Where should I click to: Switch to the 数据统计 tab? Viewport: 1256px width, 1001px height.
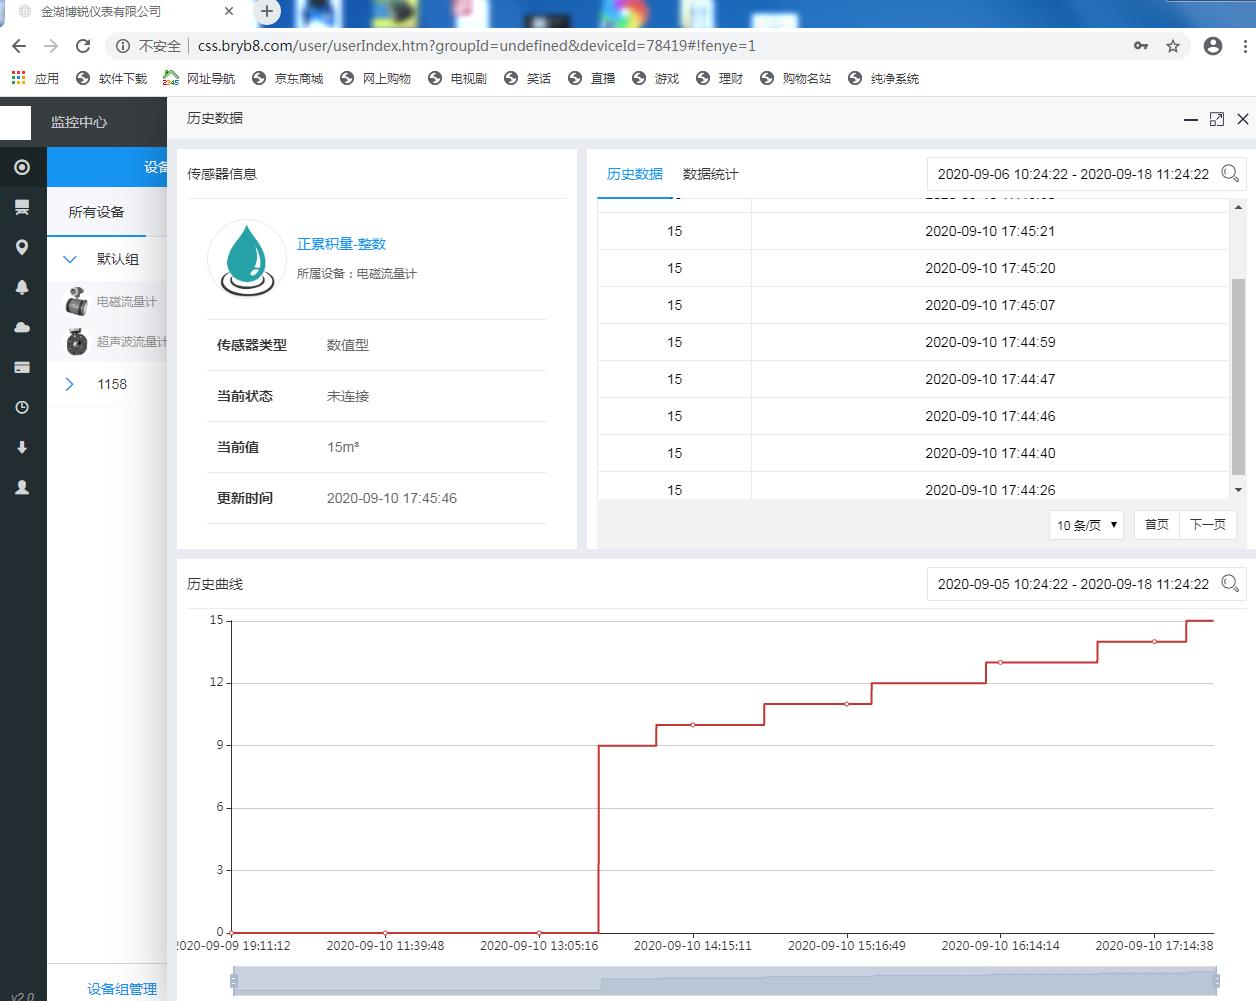point(710,174)
